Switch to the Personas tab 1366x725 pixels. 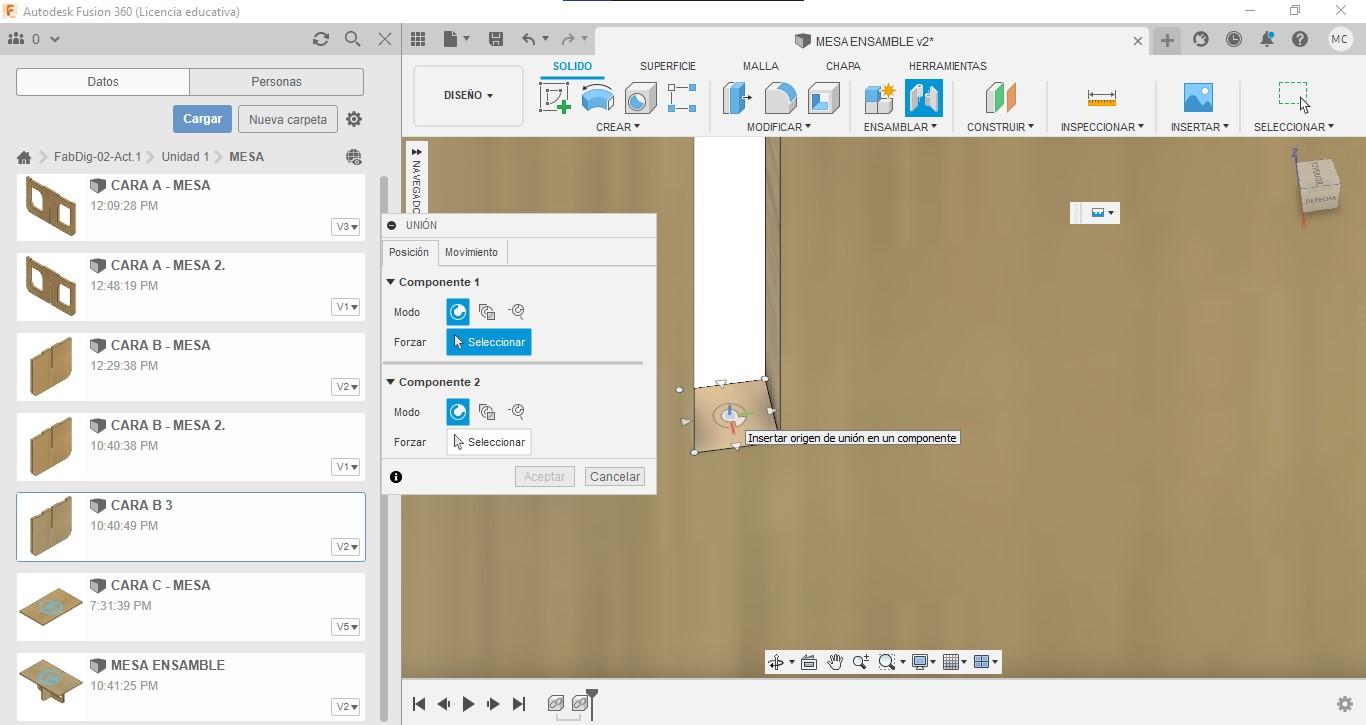click(276, 82)
